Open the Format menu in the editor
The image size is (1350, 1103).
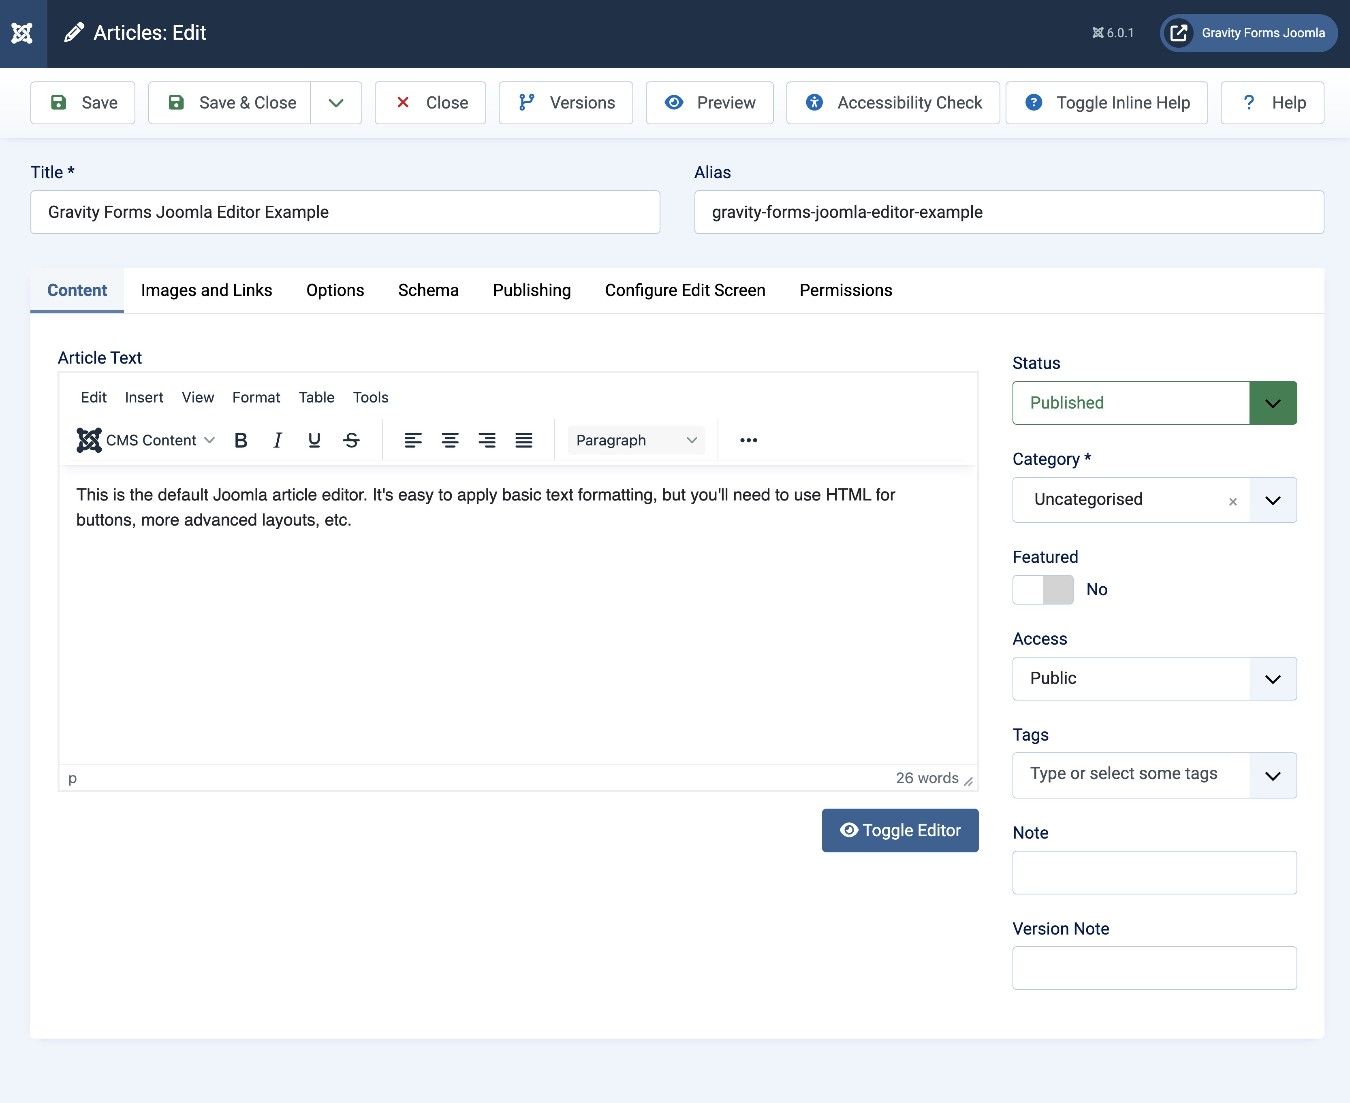click(256, 397)
